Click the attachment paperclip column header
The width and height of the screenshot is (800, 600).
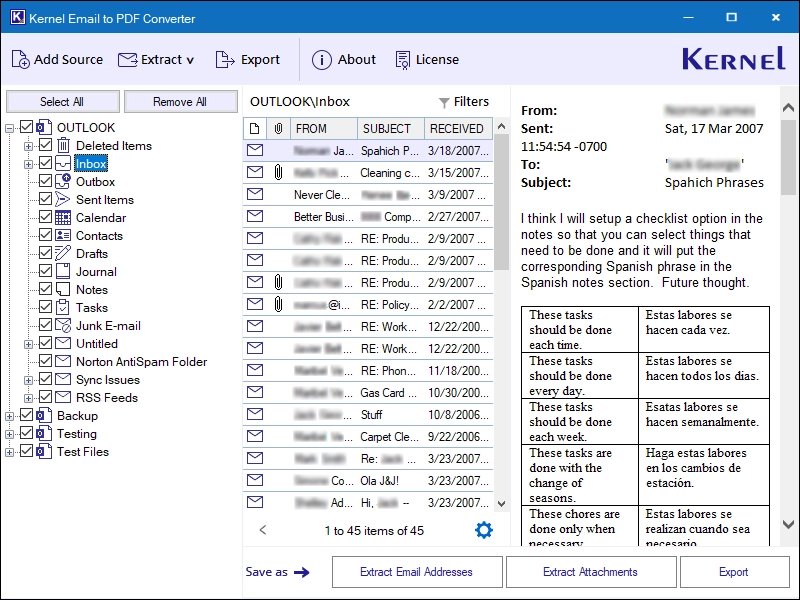pyautogui.click(x=278, y=129)
